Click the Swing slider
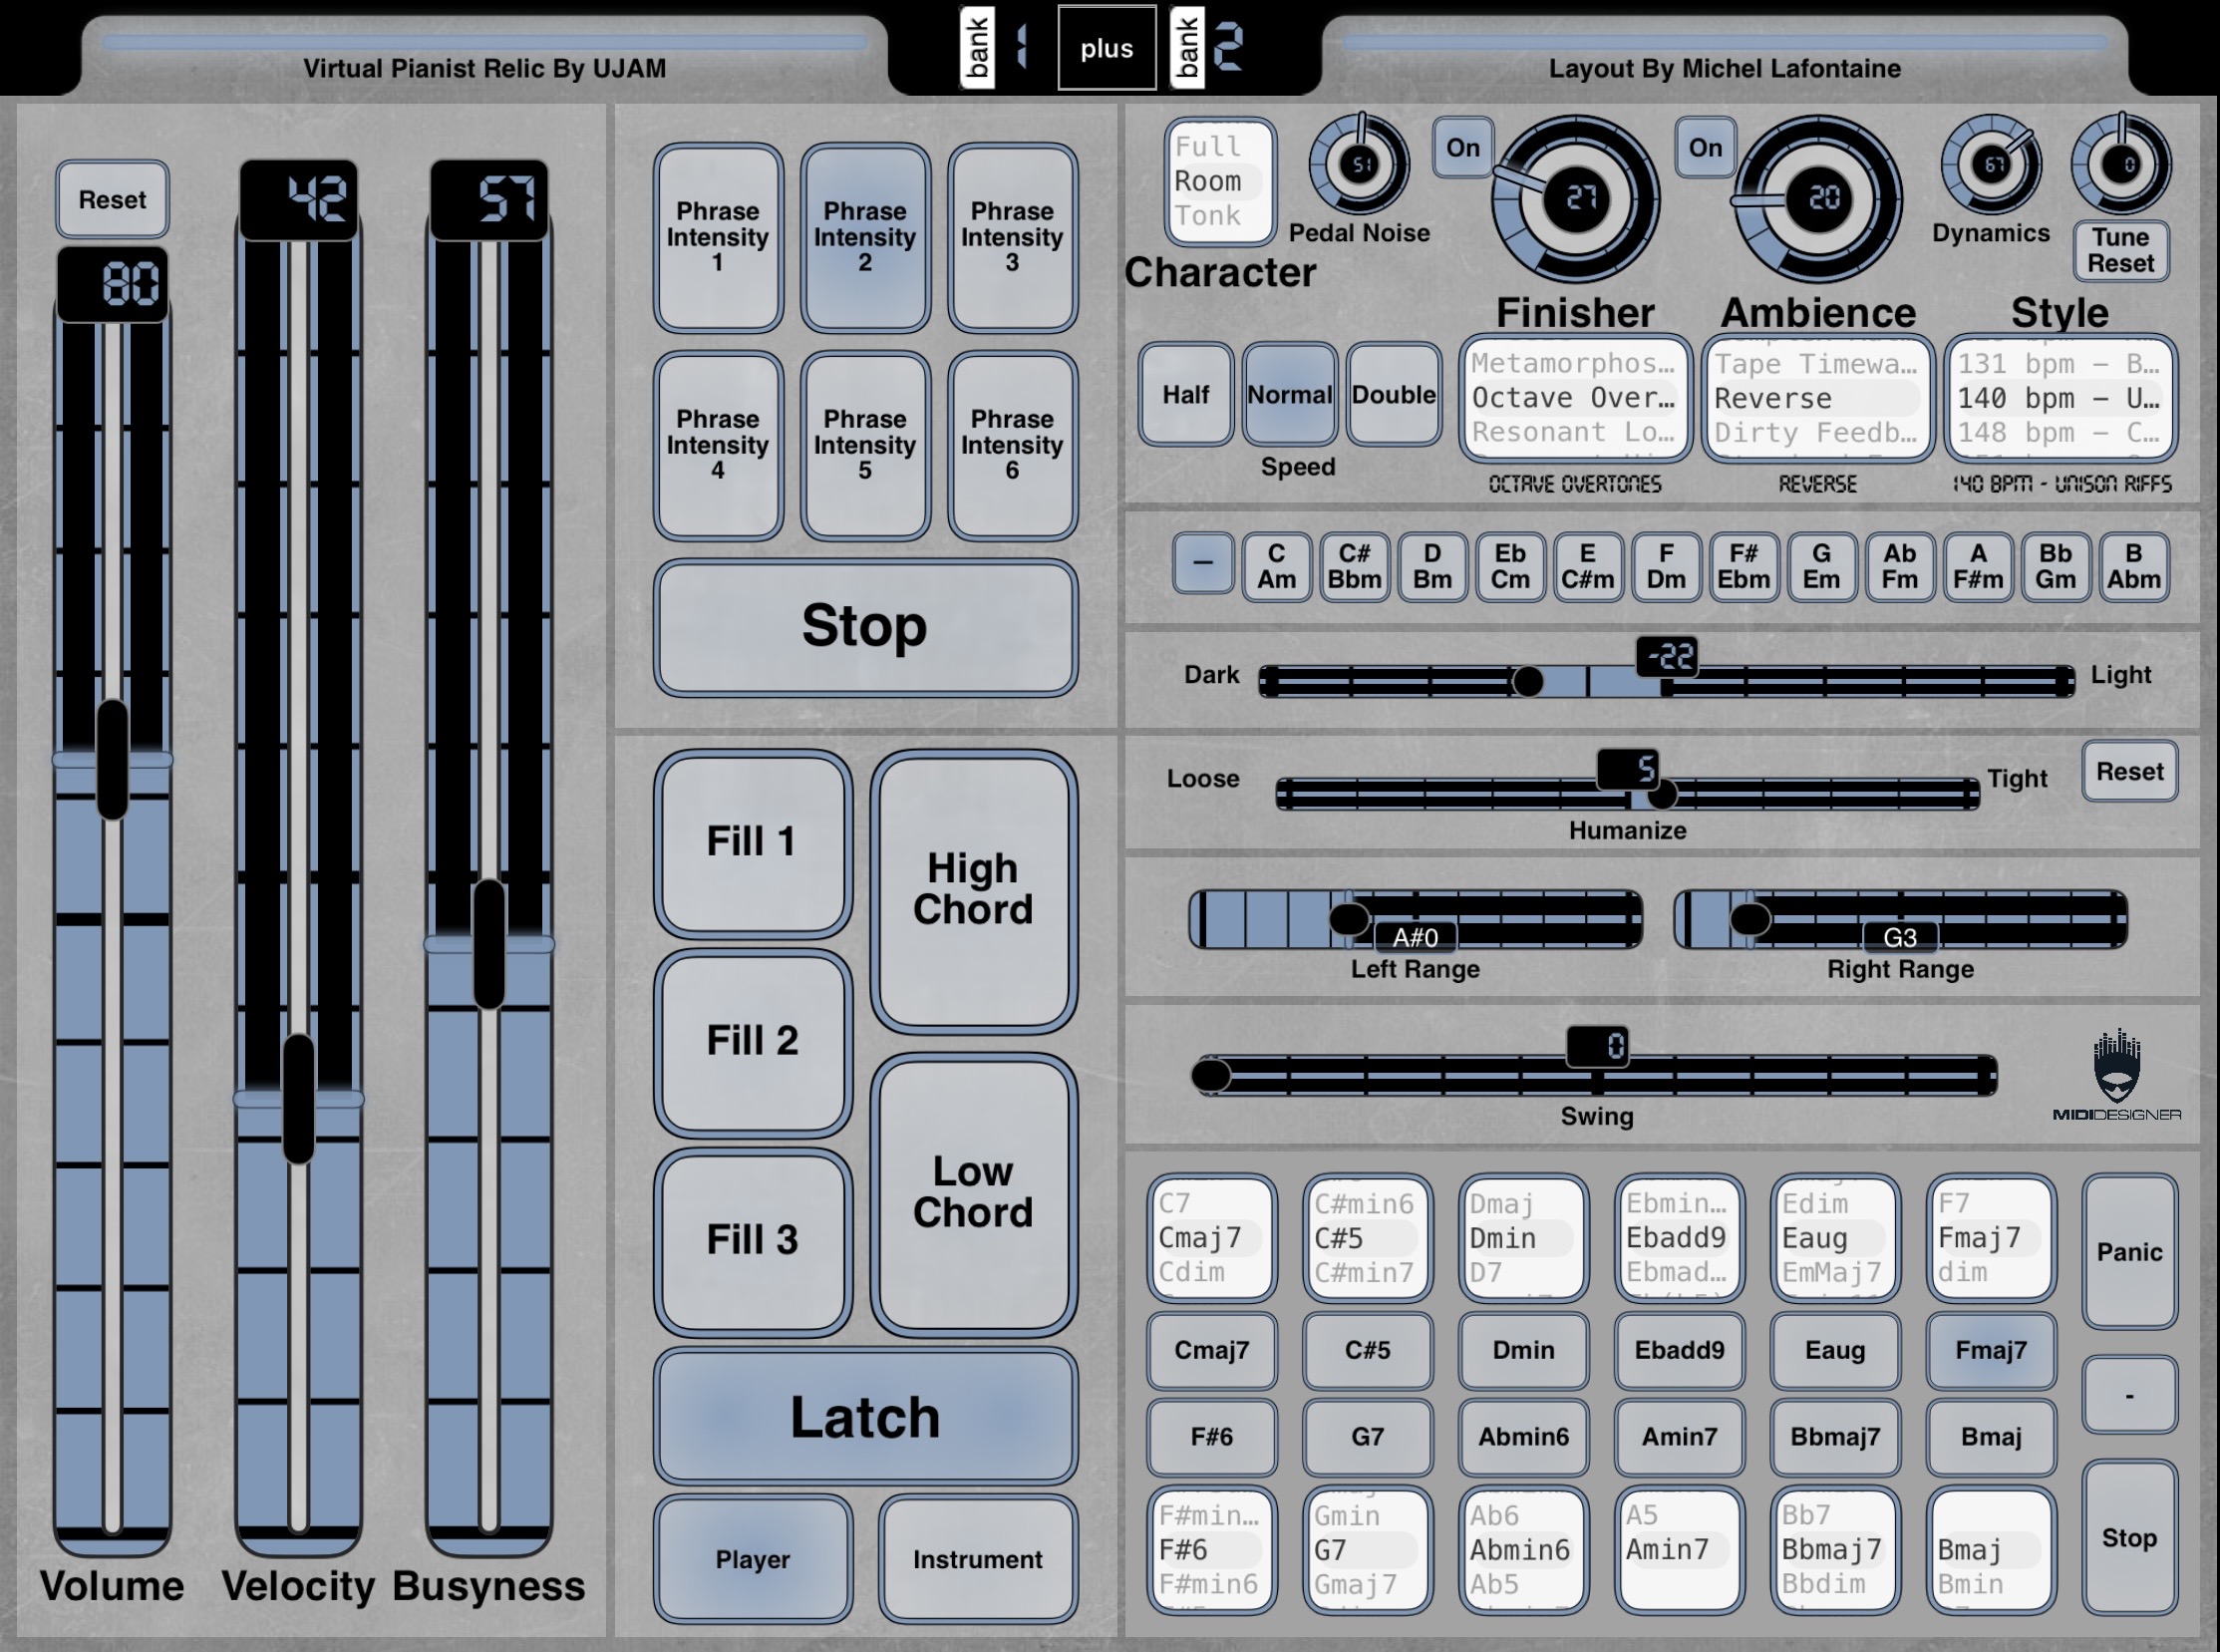 [x=1595, y=1075]
